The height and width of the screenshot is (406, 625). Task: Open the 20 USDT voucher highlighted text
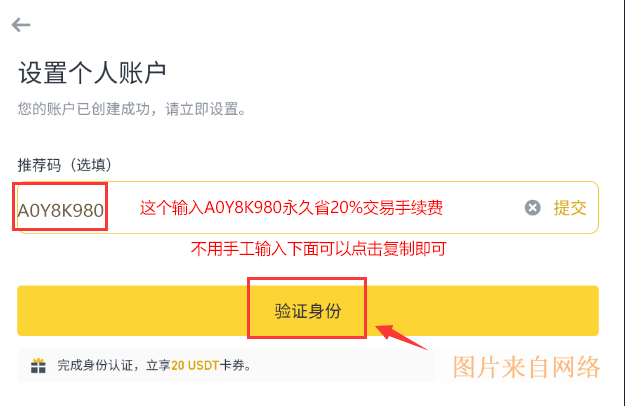195,365
